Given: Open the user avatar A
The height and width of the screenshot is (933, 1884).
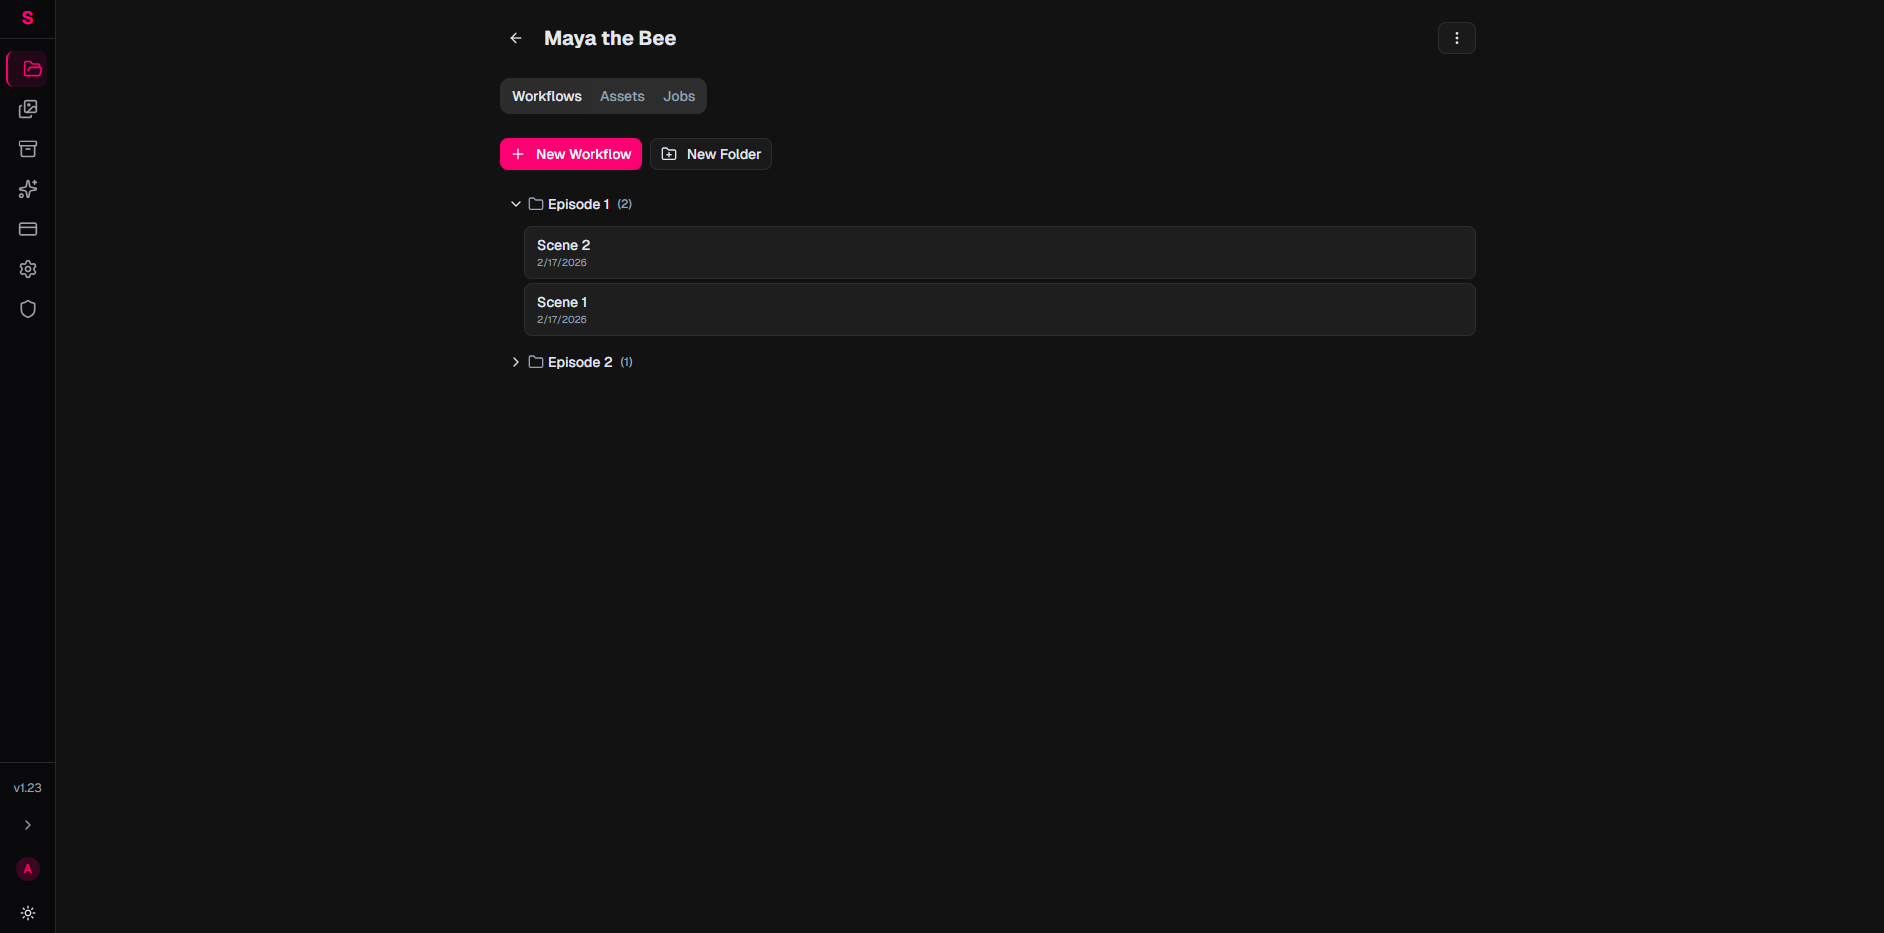Looking at the screenshot, I should click(x=28, y=869).
